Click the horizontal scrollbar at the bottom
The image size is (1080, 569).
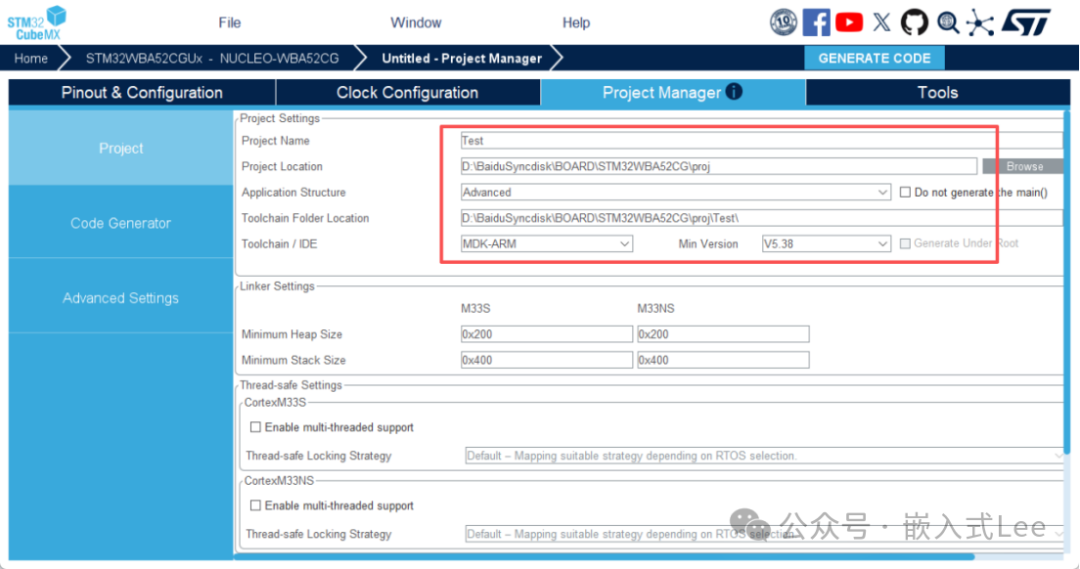point(604,556)
